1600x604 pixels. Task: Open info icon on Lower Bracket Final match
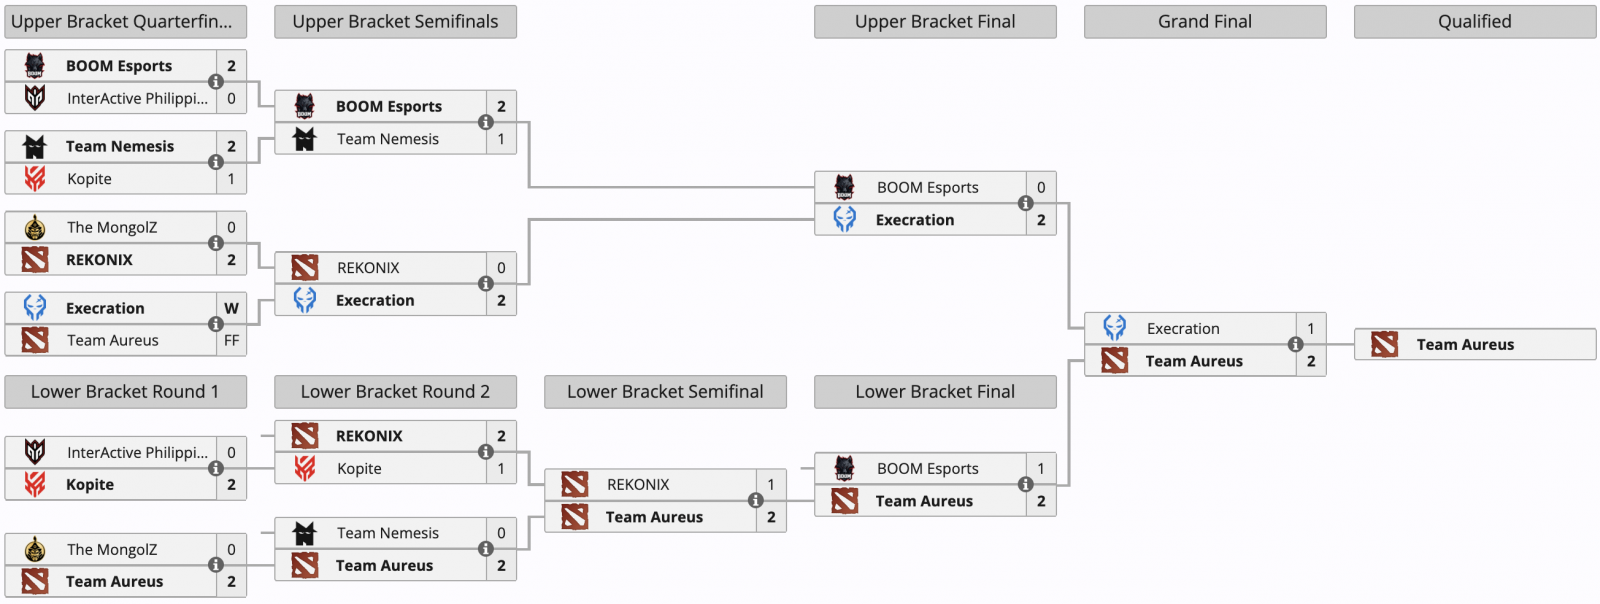coord(1026,484)
